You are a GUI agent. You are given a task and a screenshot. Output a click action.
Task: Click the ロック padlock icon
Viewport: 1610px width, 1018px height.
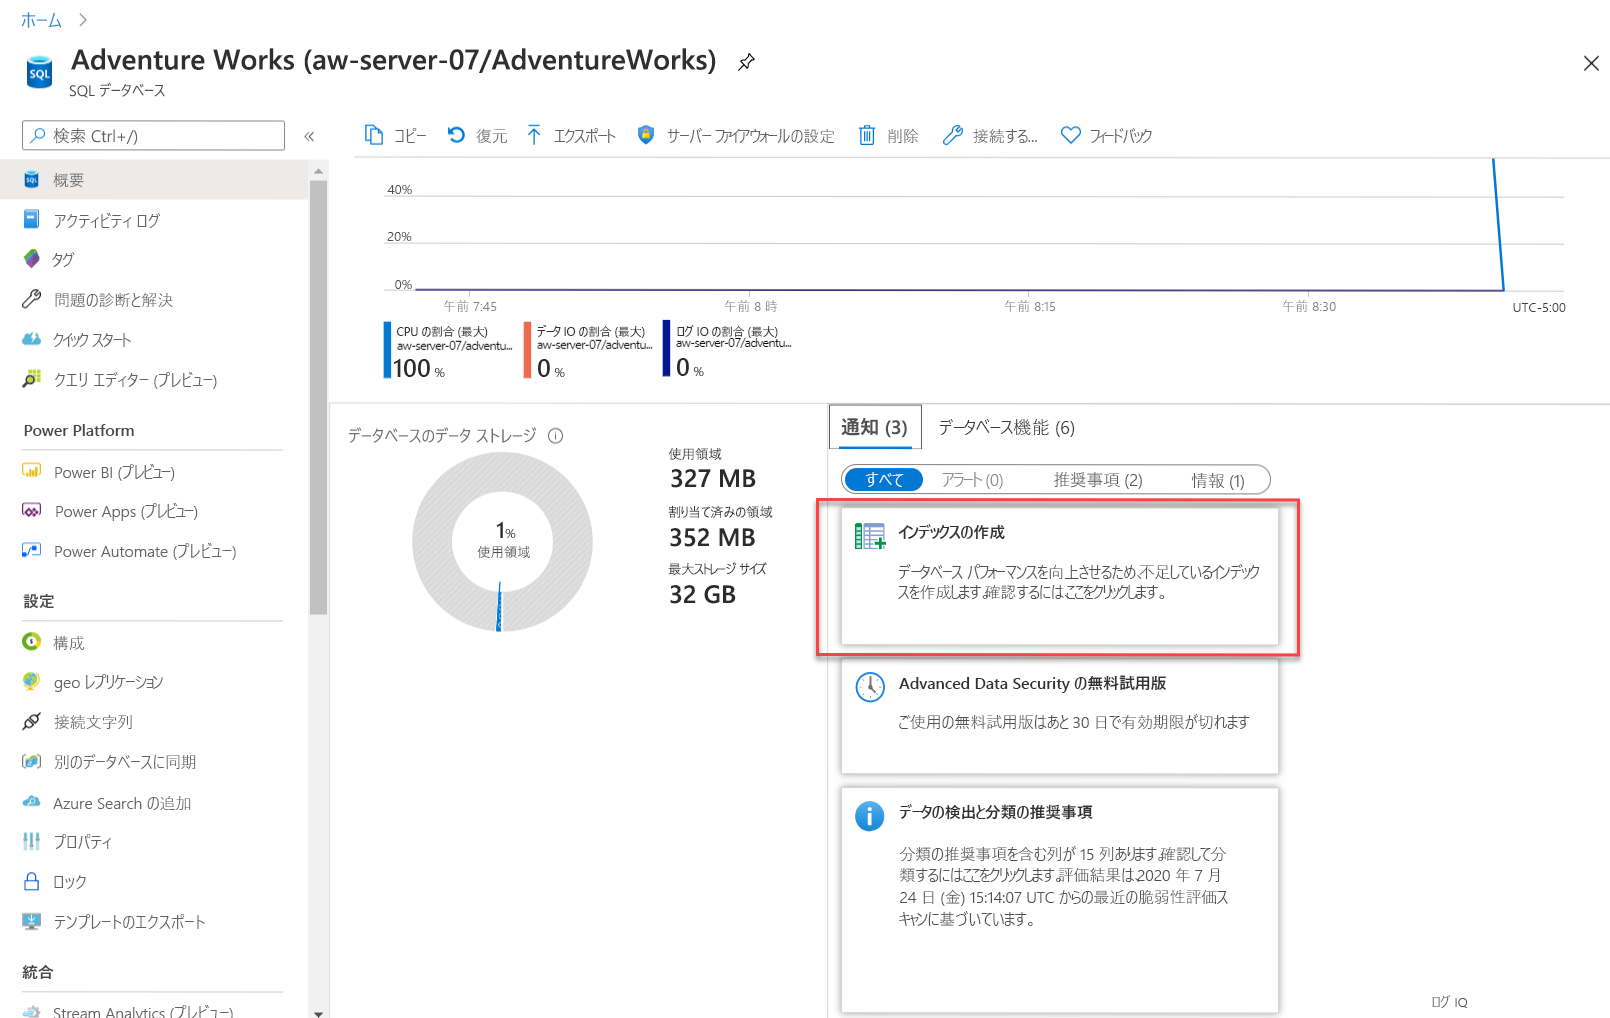point(32,881)
